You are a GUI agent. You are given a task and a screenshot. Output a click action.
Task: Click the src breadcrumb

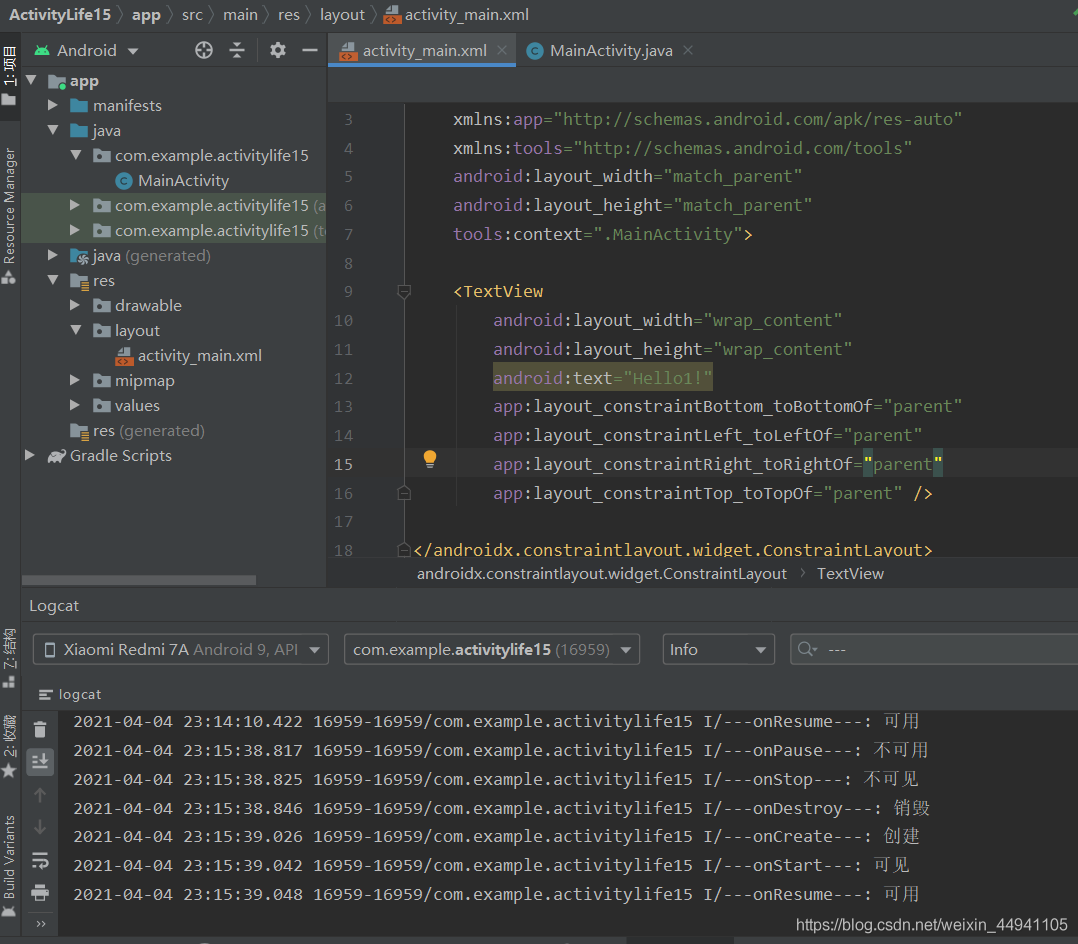192,14
